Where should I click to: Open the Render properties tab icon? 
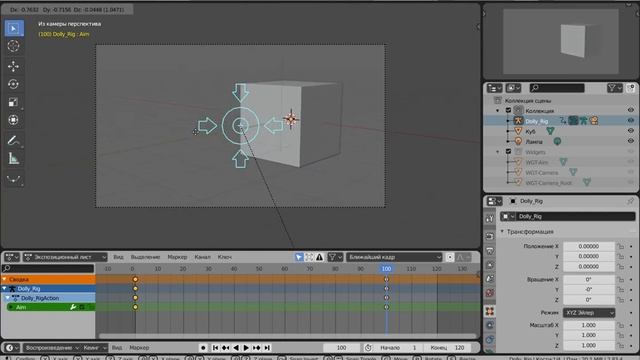[x=490, y=236]
